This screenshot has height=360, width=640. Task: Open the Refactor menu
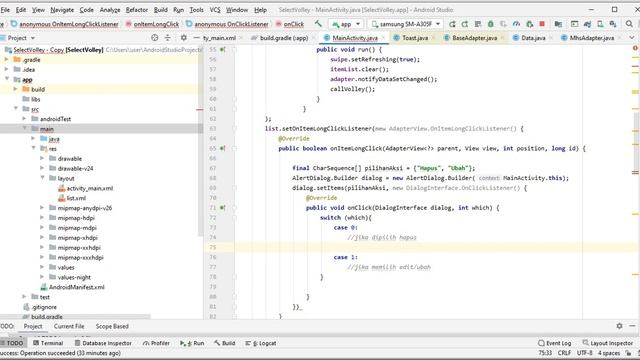[136, 10]
